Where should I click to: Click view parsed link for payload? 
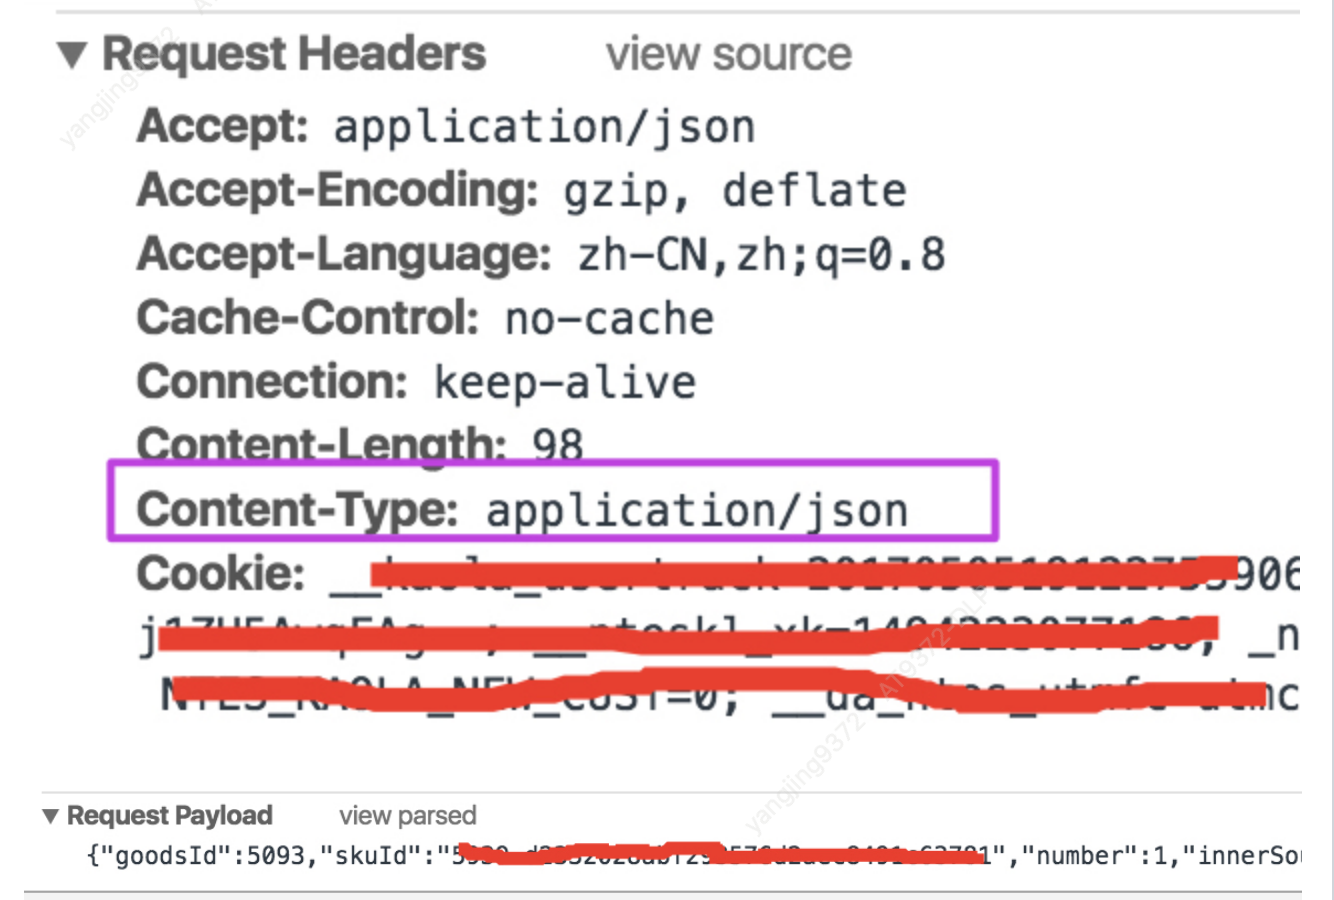(407, 816)
